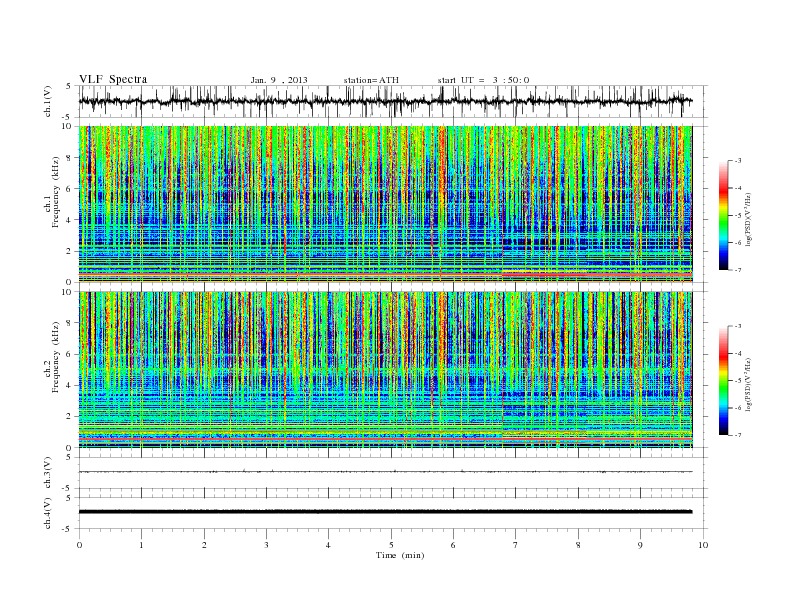Click the ch.3 voltage trace panel
Screen dimensions: 792x612
(x=393, y=473)
